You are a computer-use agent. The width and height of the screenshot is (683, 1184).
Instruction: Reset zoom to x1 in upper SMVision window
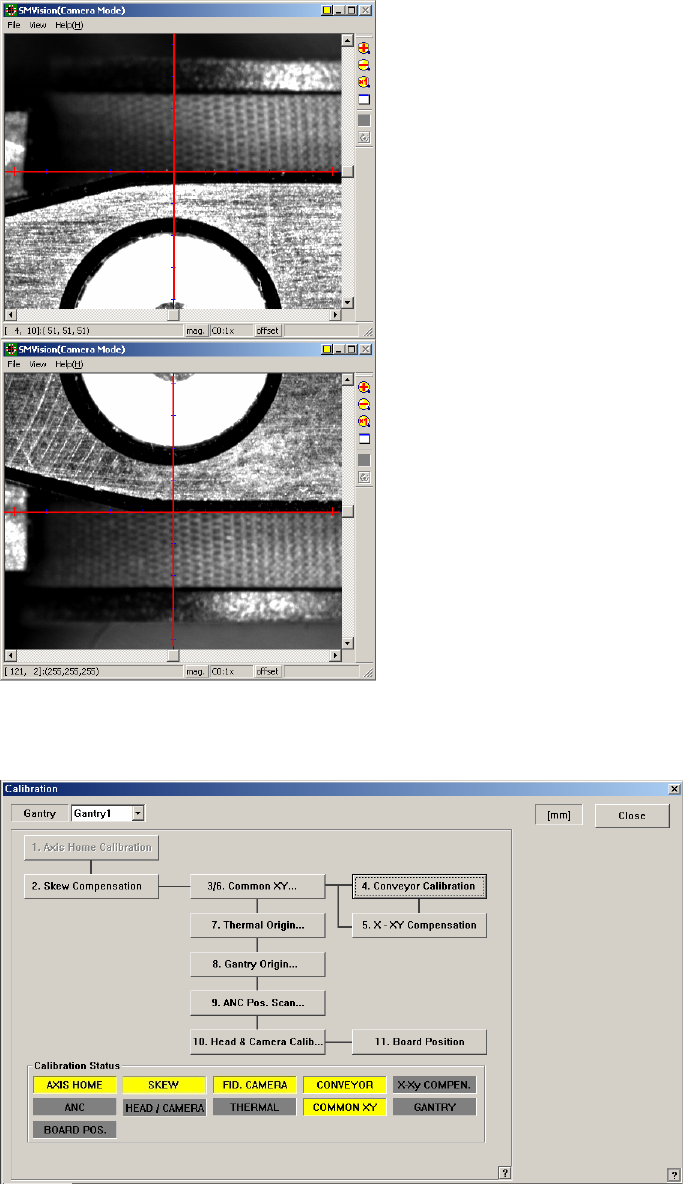click(x=364, y=82)
